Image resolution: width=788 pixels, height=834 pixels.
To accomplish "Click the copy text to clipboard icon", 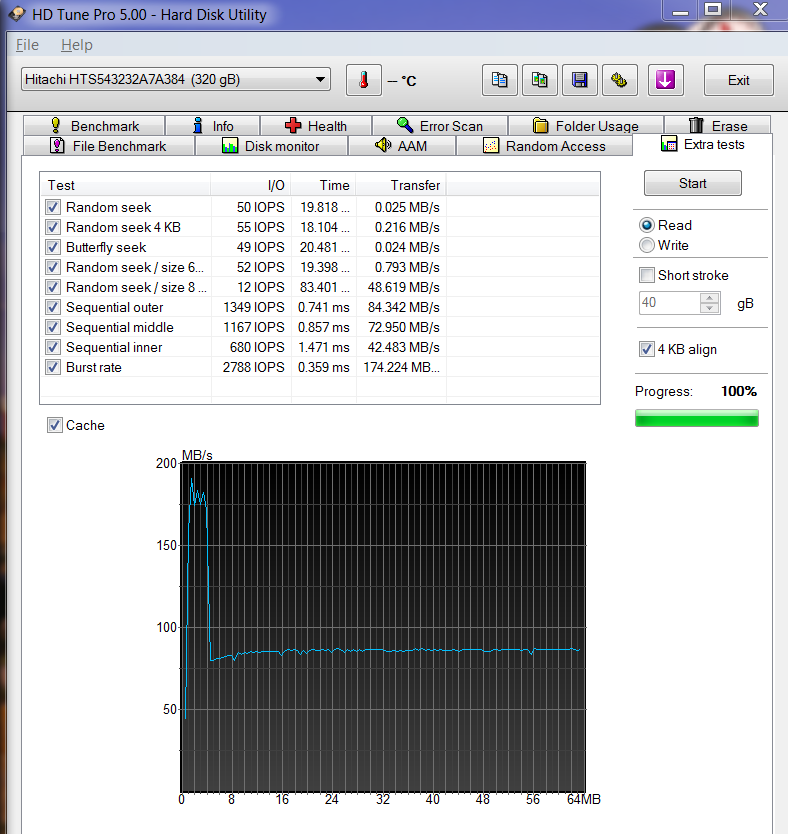I will 499,80.
